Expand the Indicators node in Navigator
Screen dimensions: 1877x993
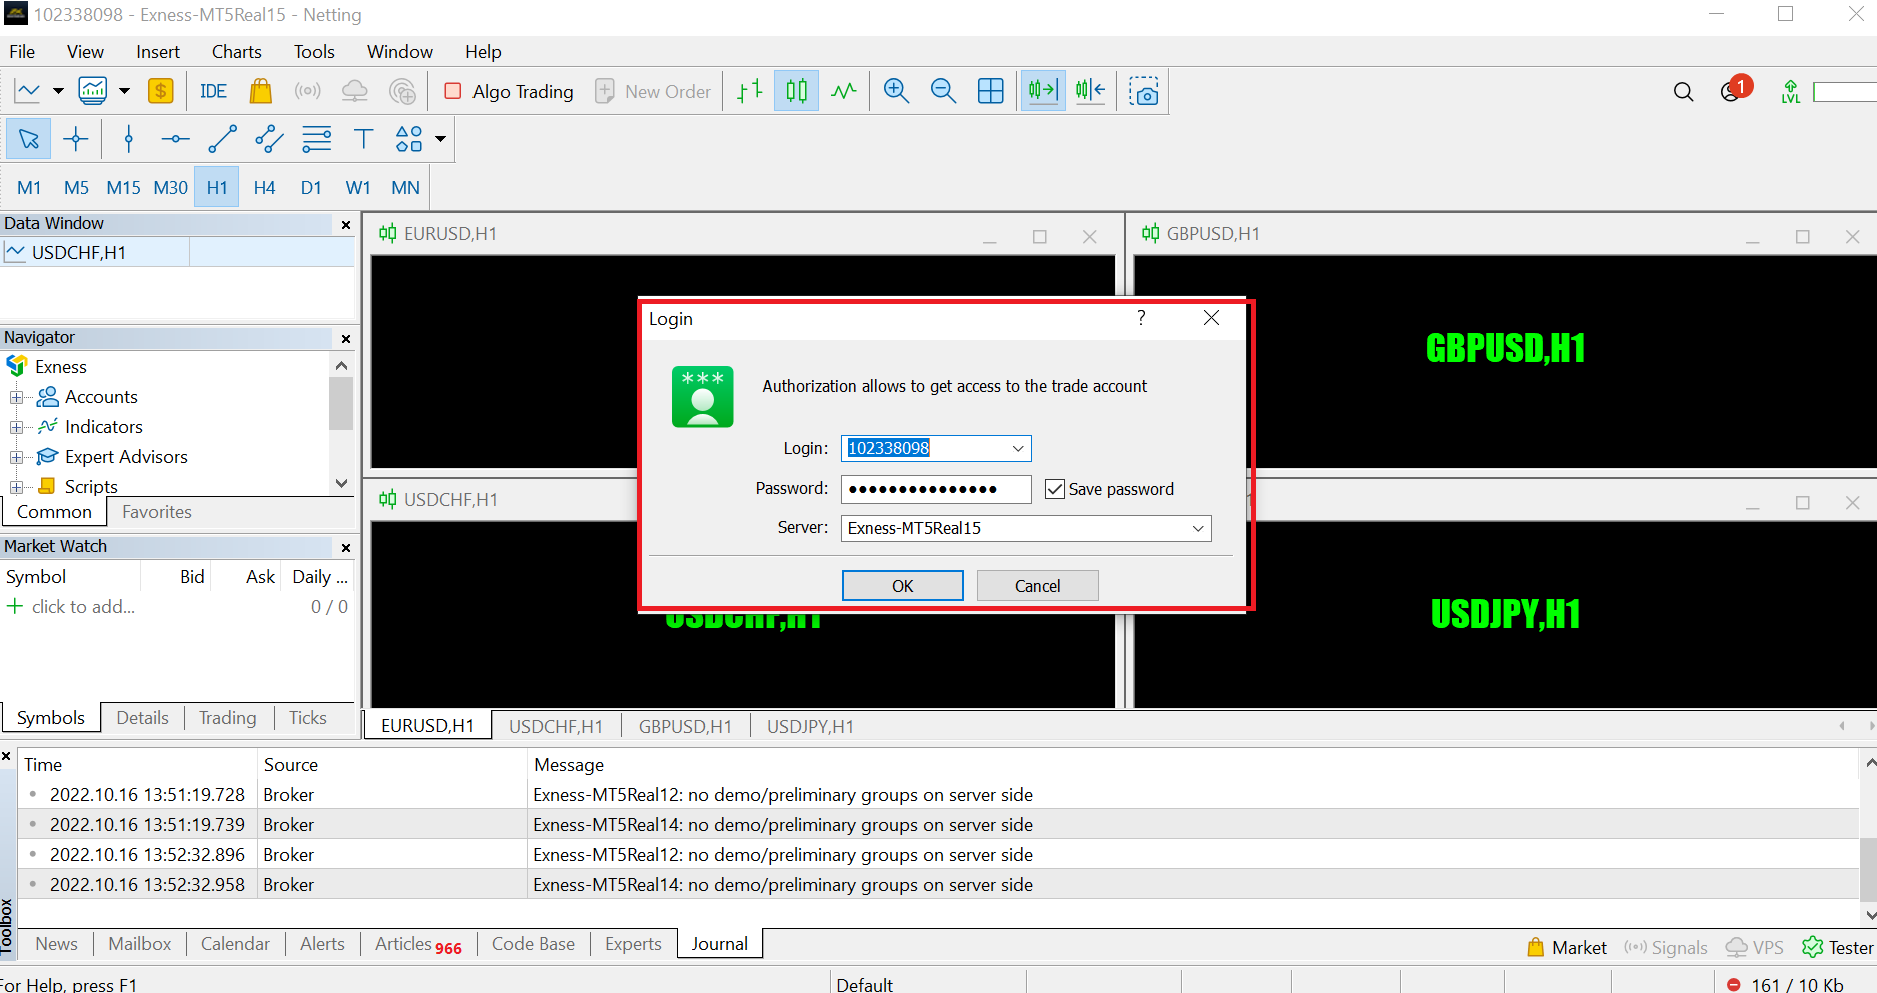click(16, 427)
